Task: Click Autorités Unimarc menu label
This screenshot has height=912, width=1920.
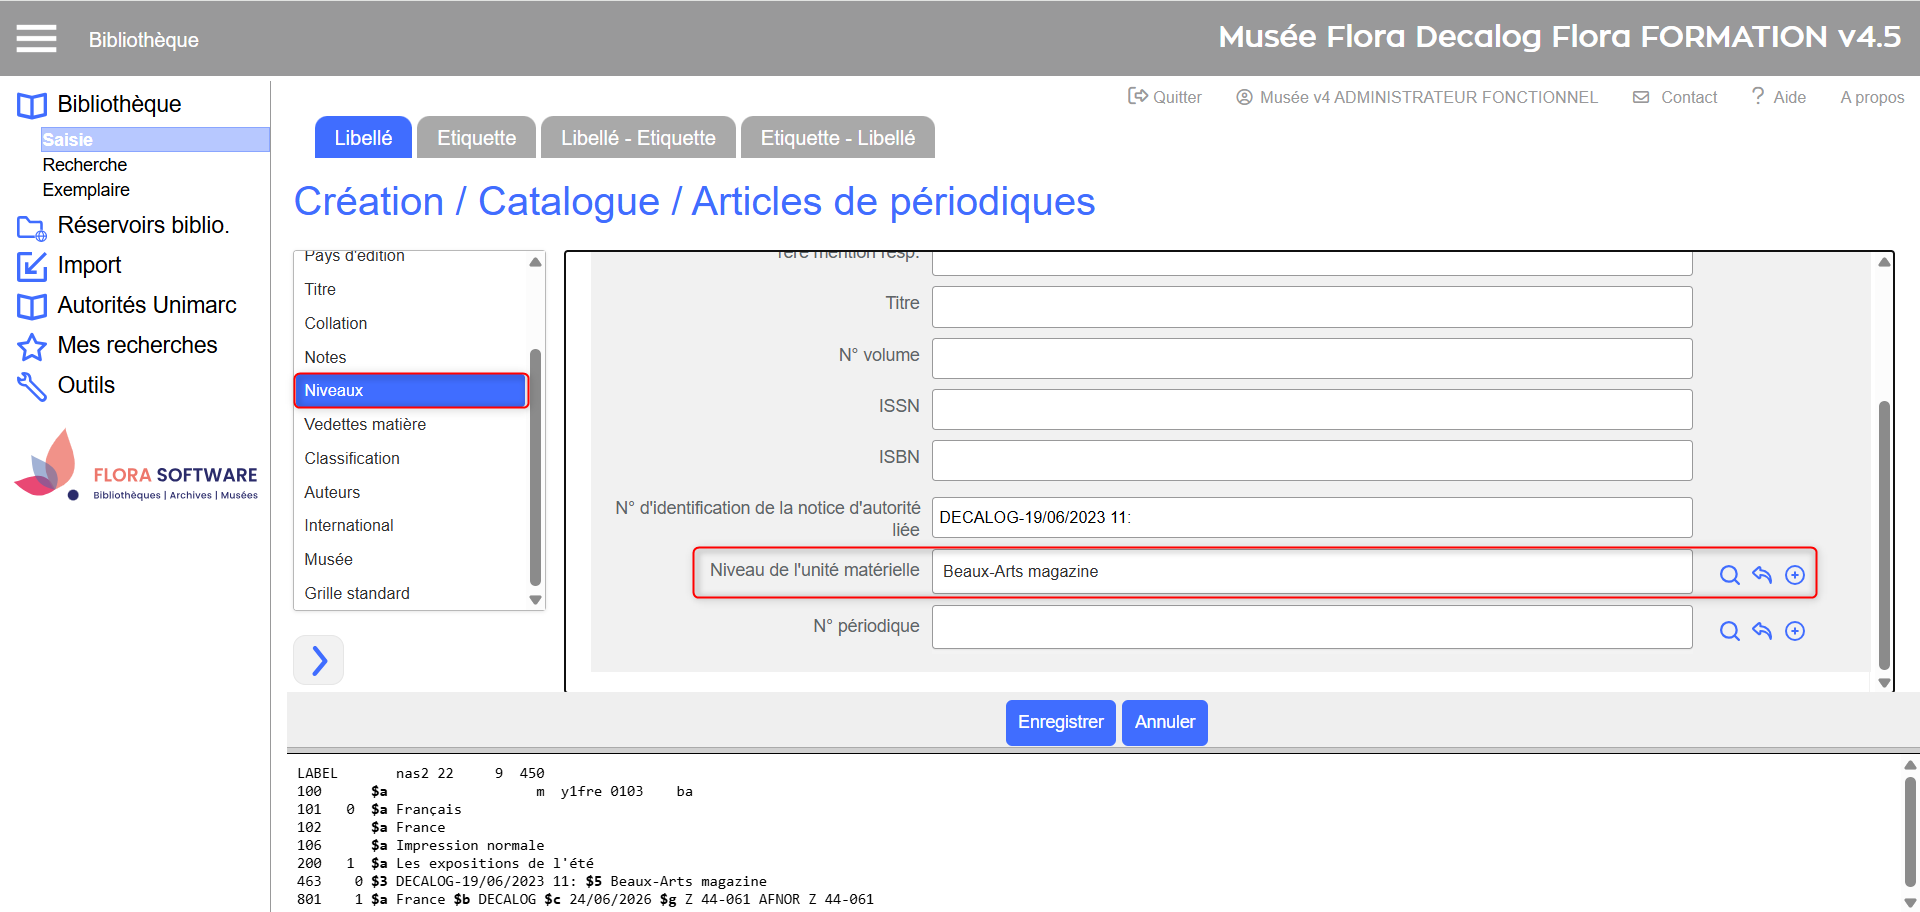Action: (147, 306)
